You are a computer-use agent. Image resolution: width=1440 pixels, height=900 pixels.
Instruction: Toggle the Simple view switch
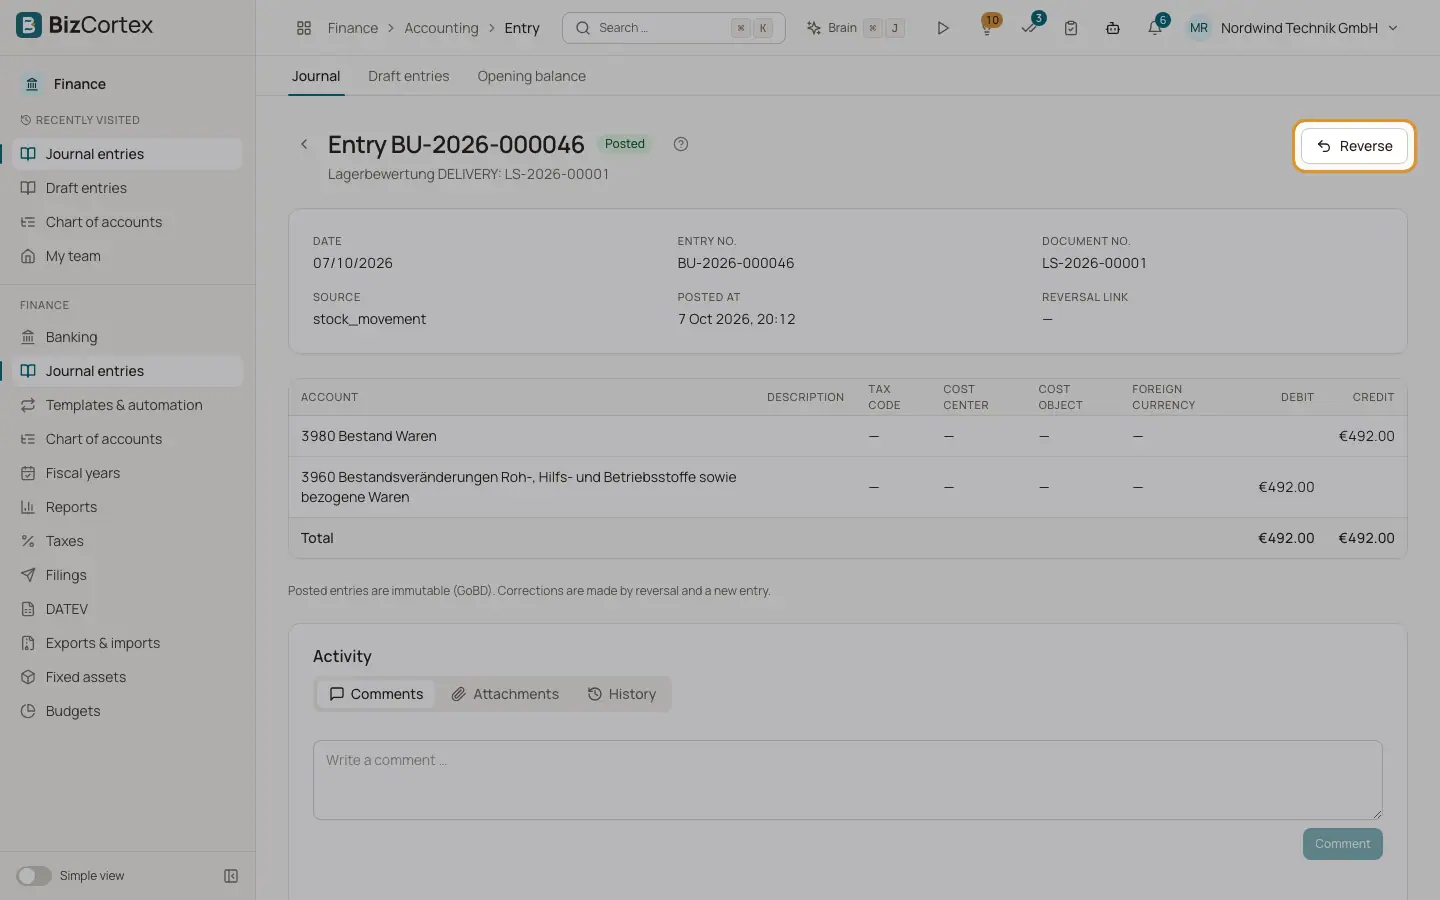coord(34,876)
